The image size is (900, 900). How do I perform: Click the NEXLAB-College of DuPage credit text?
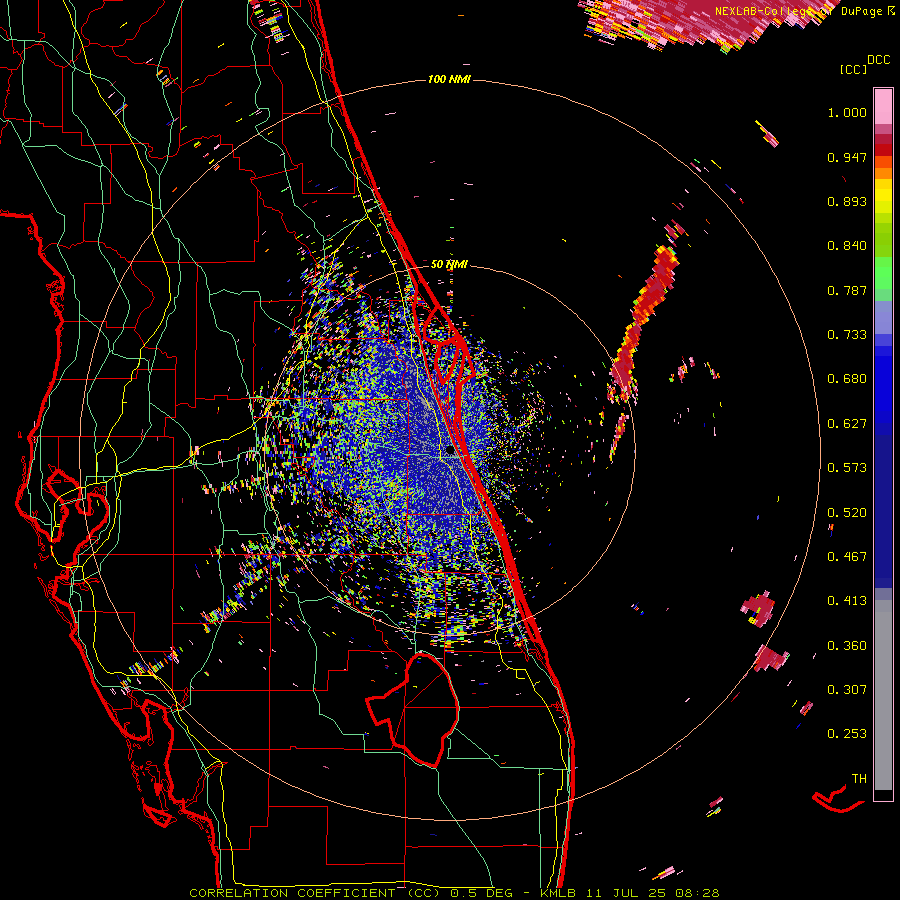801,11
